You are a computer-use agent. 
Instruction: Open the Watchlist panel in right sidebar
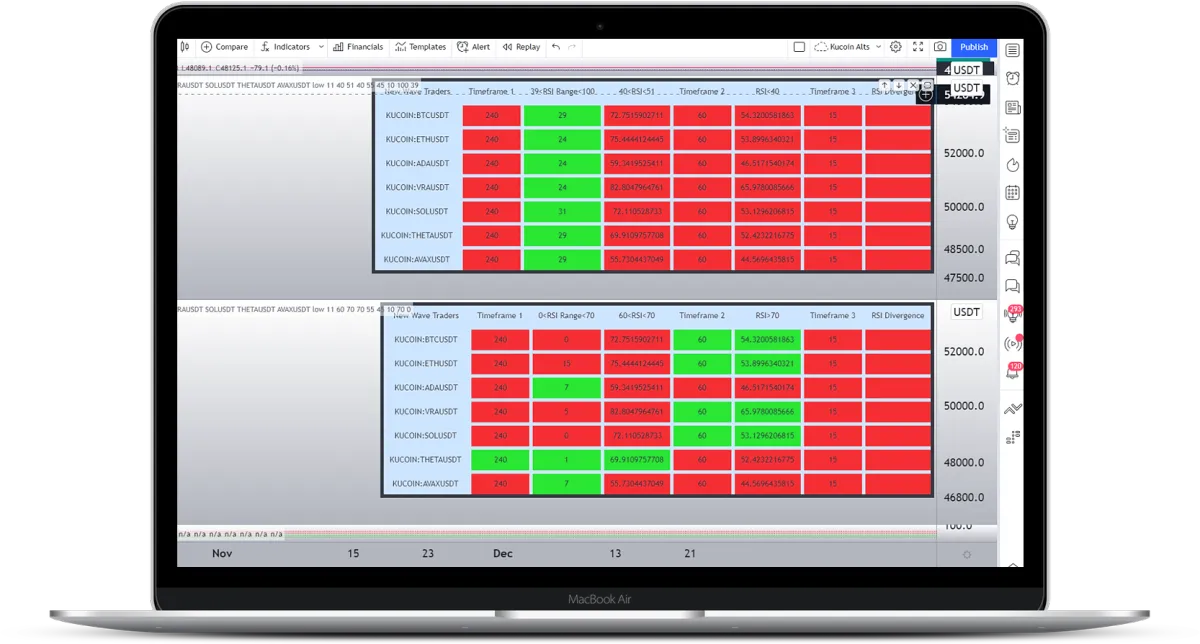(1013, 49)
